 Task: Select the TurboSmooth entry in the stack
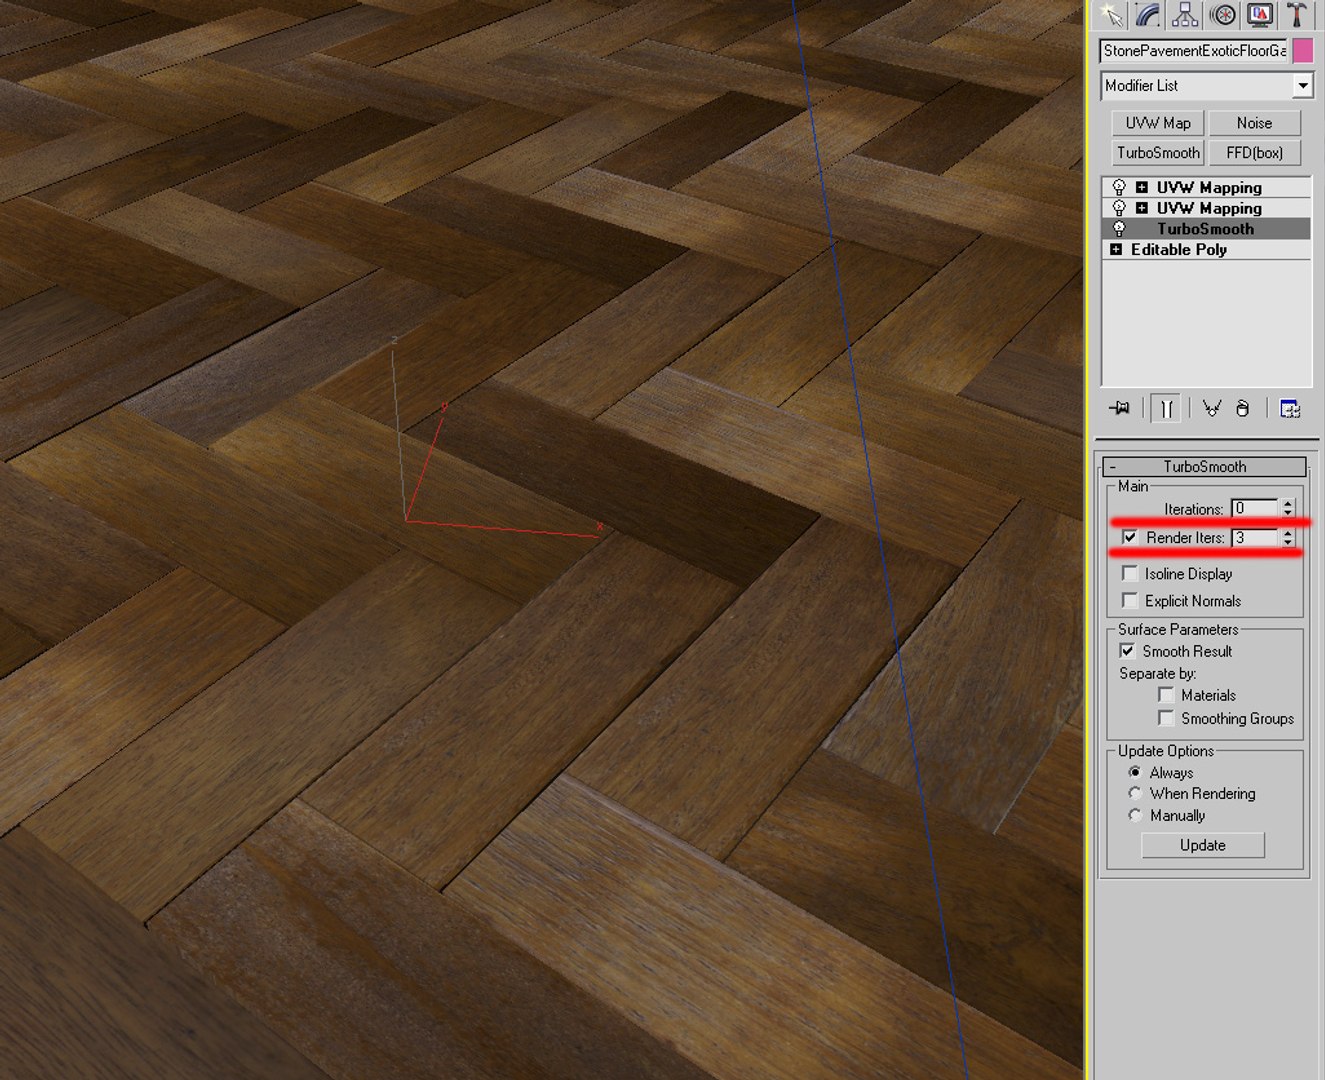click(1206, 229)
